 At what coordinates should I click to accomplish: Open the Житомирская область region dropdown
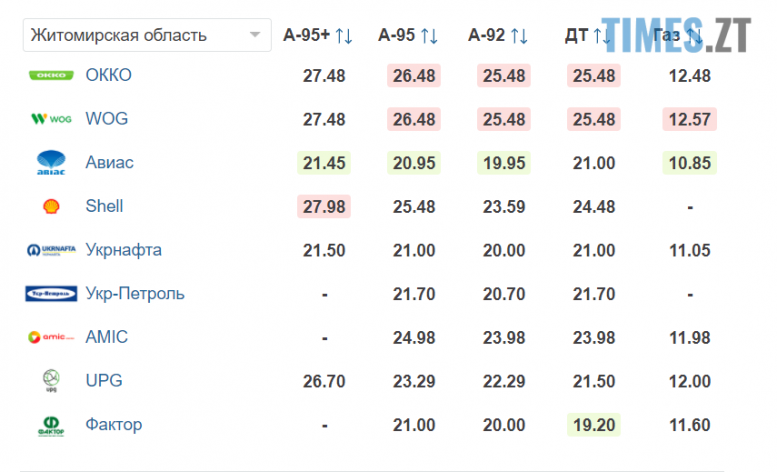click(147, 36)
